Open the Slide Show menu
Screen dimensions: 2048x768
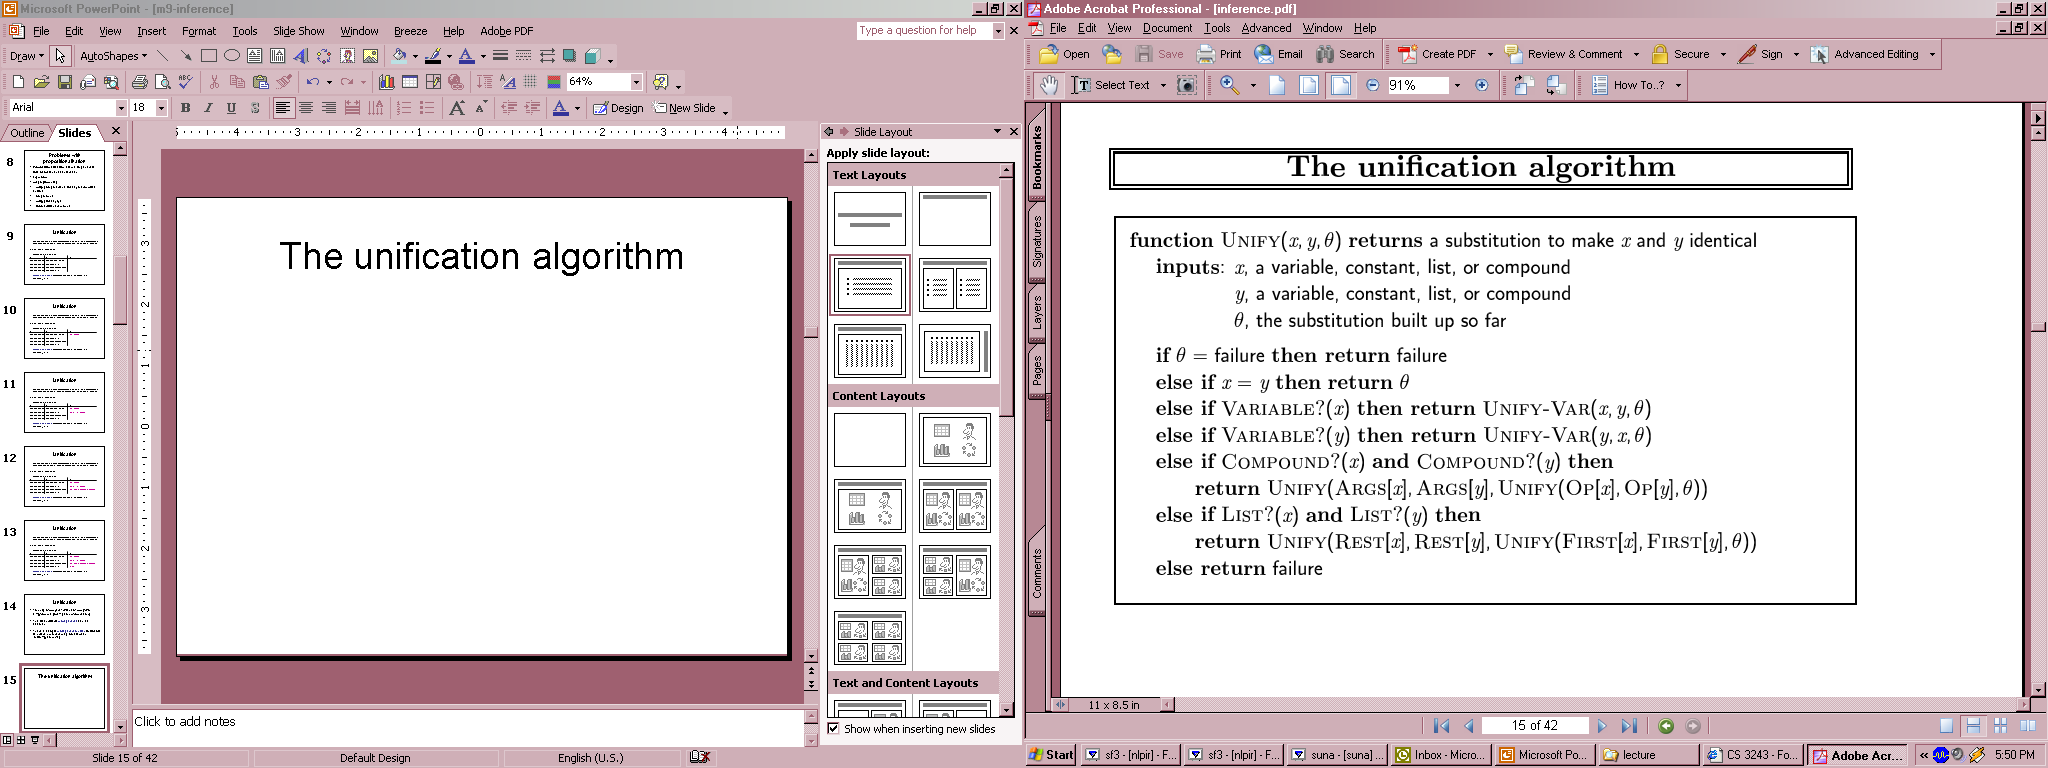(298, 31)
